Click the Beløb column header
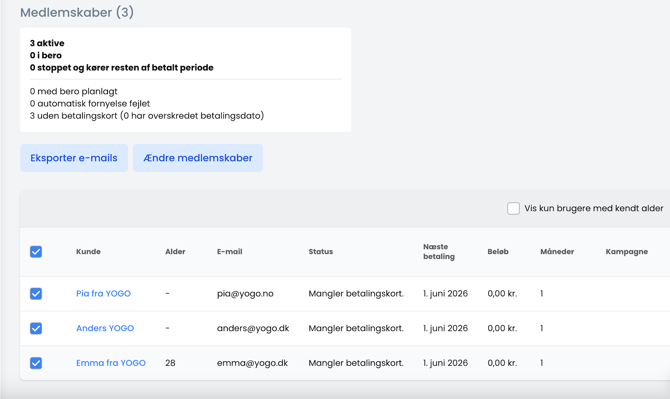Image resolution: width=670 pixels, height=399 pixels. point(498,252)
